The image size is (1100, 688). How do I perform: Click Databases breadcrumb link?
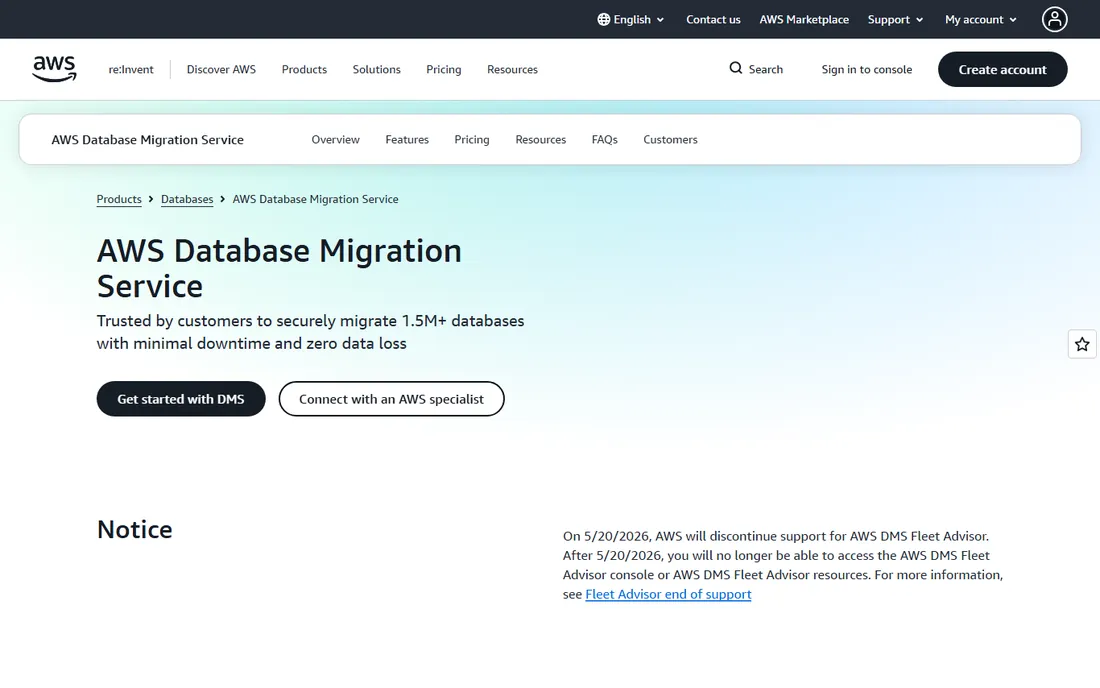187,199
